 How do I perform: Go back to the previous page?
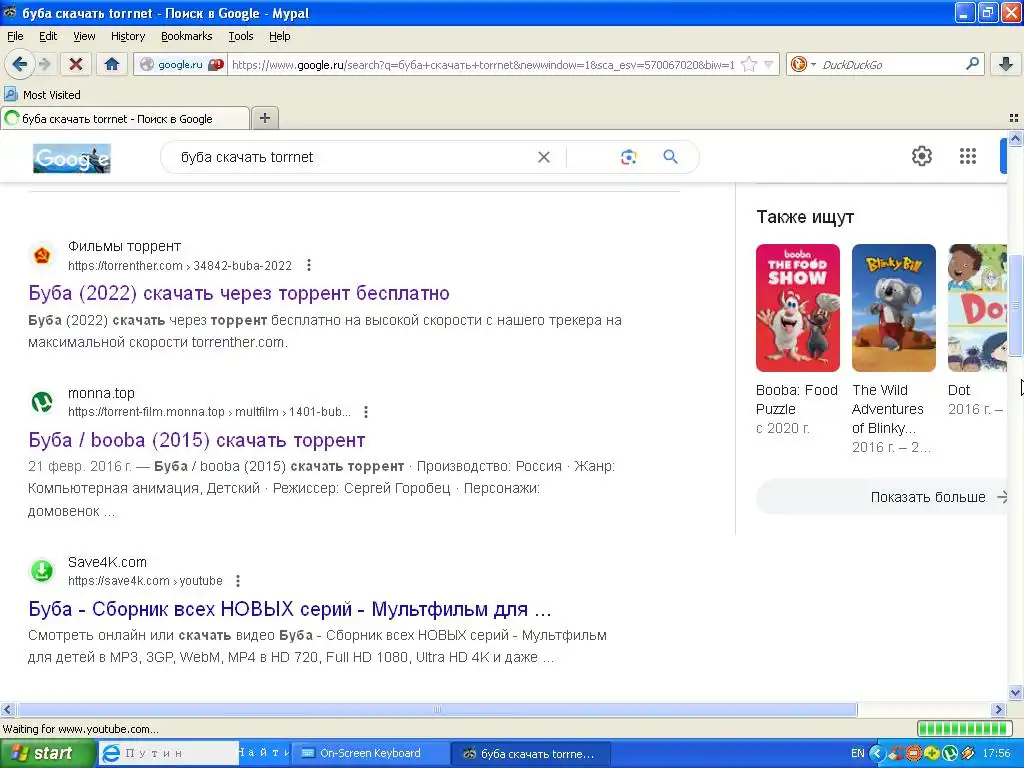coord(19,64)
